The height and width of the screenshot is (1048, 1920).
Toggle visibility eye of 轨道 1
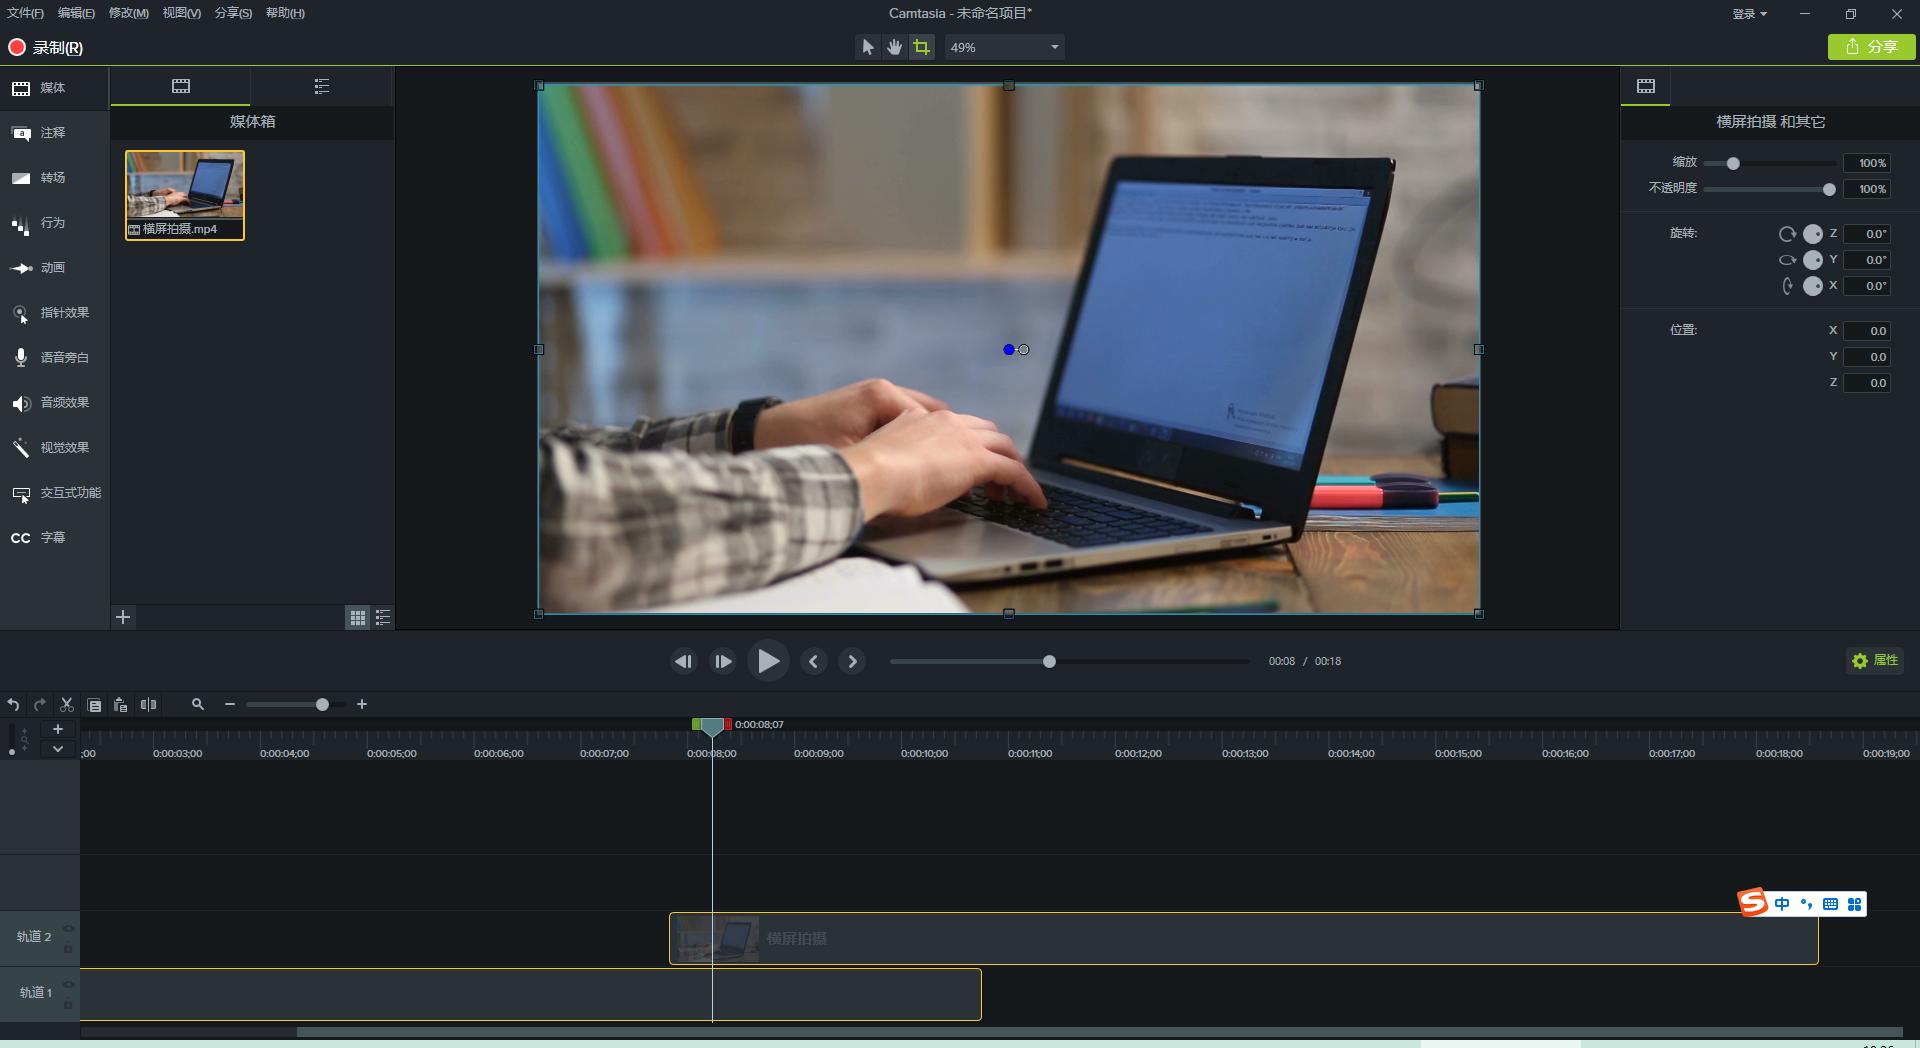[x=69, y=985]
